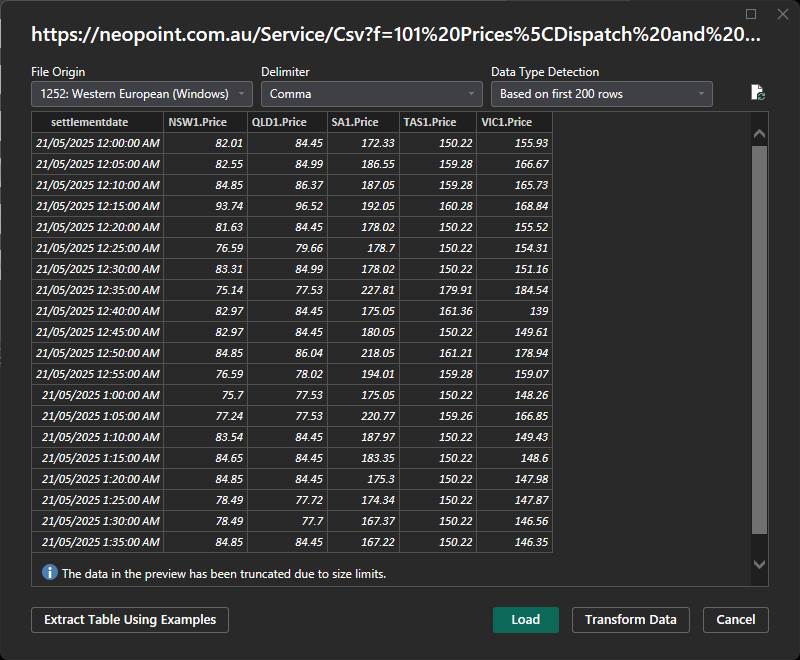Select the NSW1.Price column header
This screenshot has height=660, width=800.
point(205,122)
